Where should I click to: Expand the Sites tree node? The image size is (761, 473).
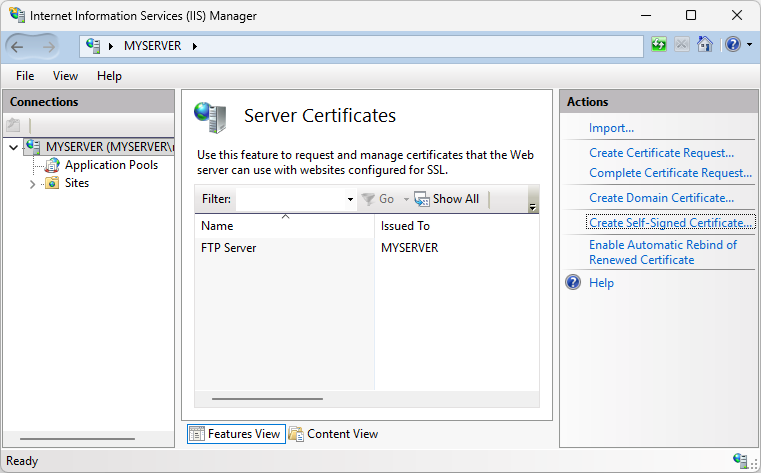coord(32,184)
